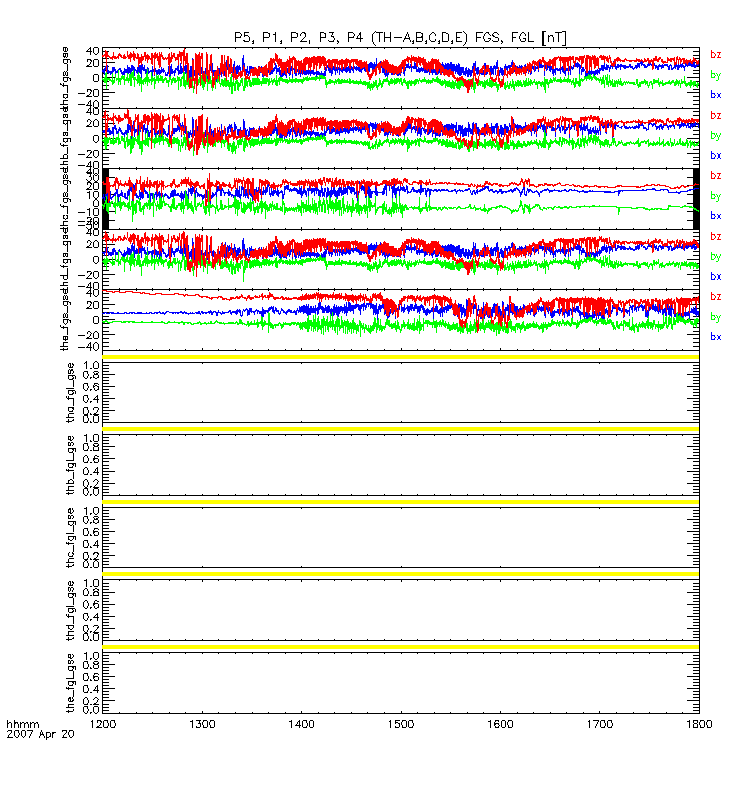Click the yellow bar above the thc_fgl_gse panel

(401, 502)
